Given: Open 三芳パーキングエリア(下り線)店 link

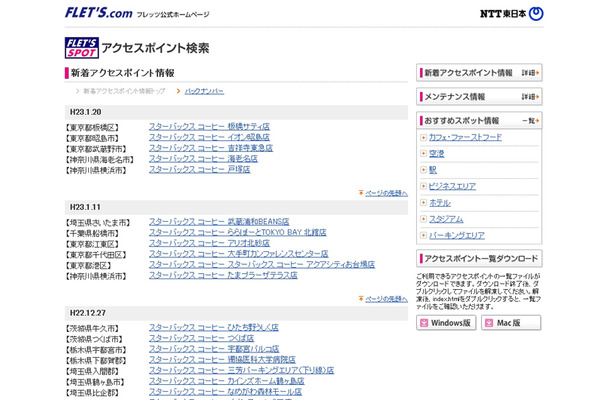Looking at the screenshot, I should pyautogui.click(x=241, y=370).
